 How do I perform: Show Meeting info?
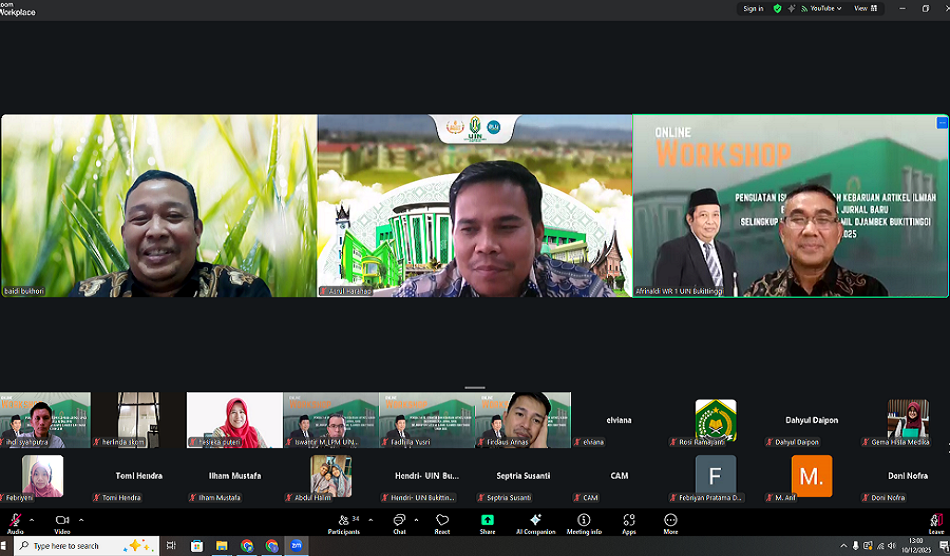584,523
